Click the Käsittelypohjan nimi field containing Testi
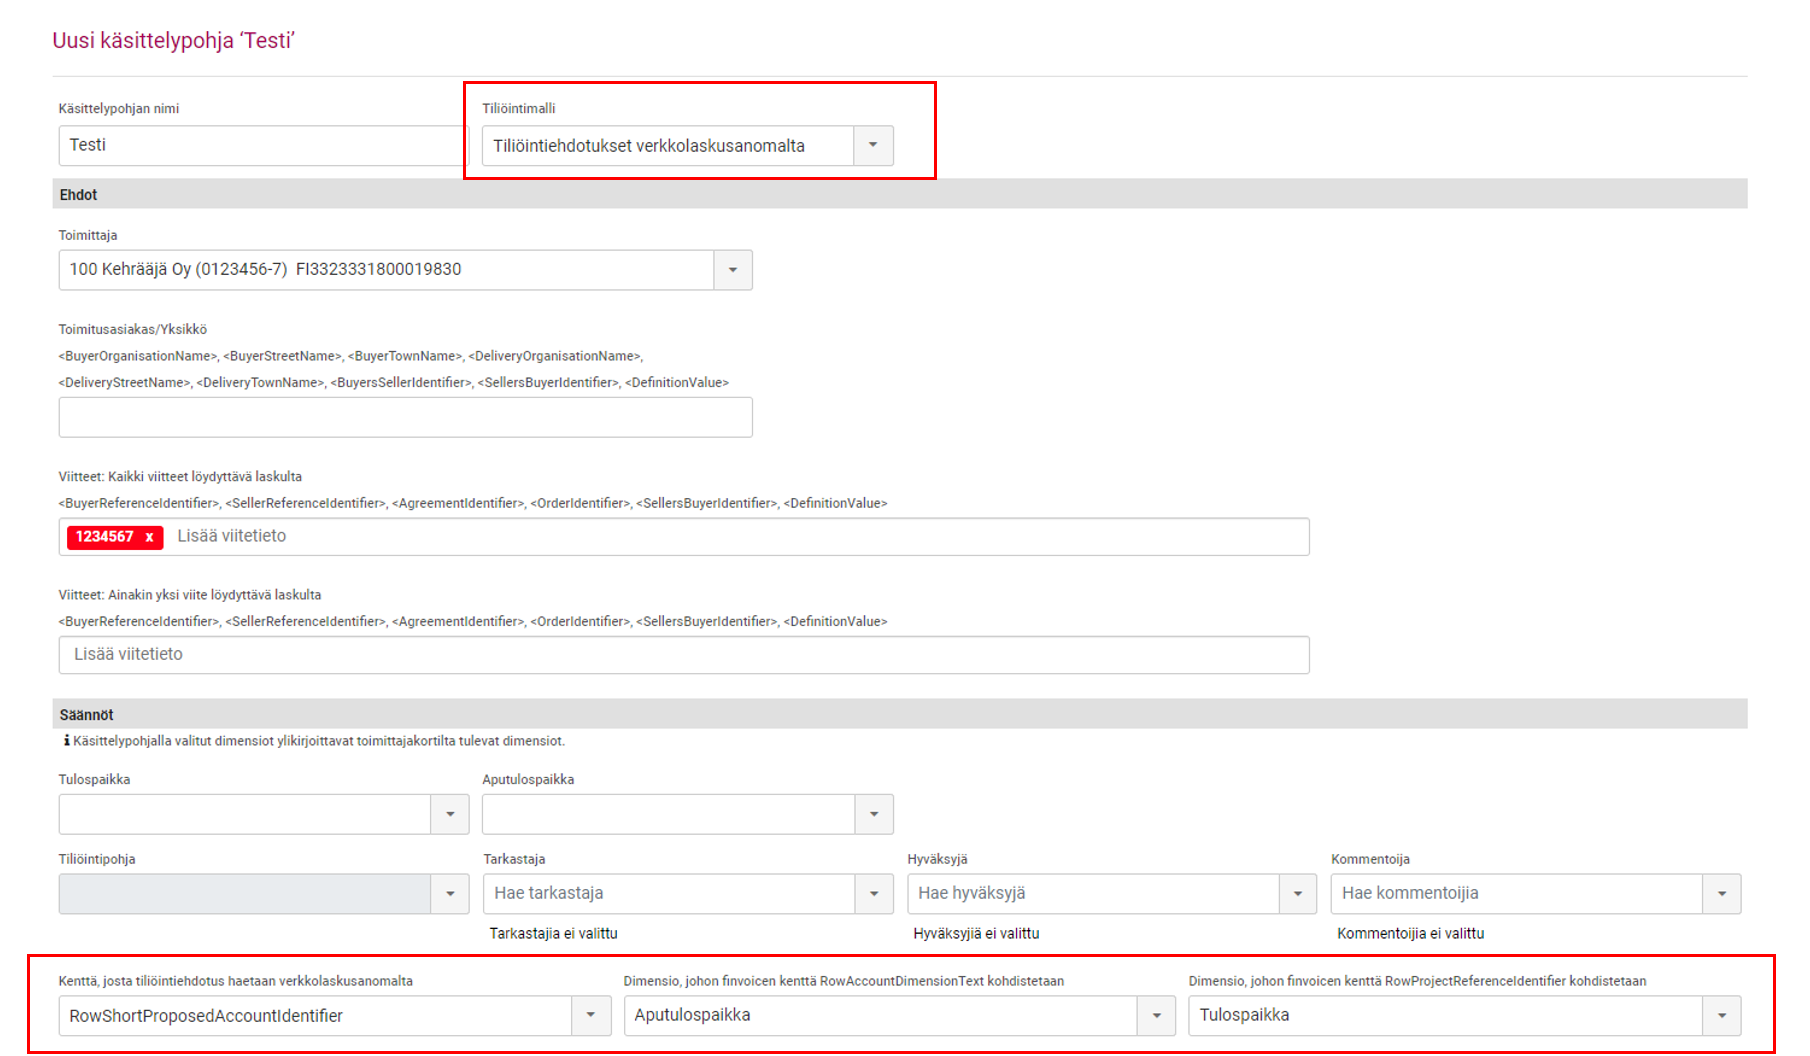The image size is (1810, 1056). (x=260, y=146)
